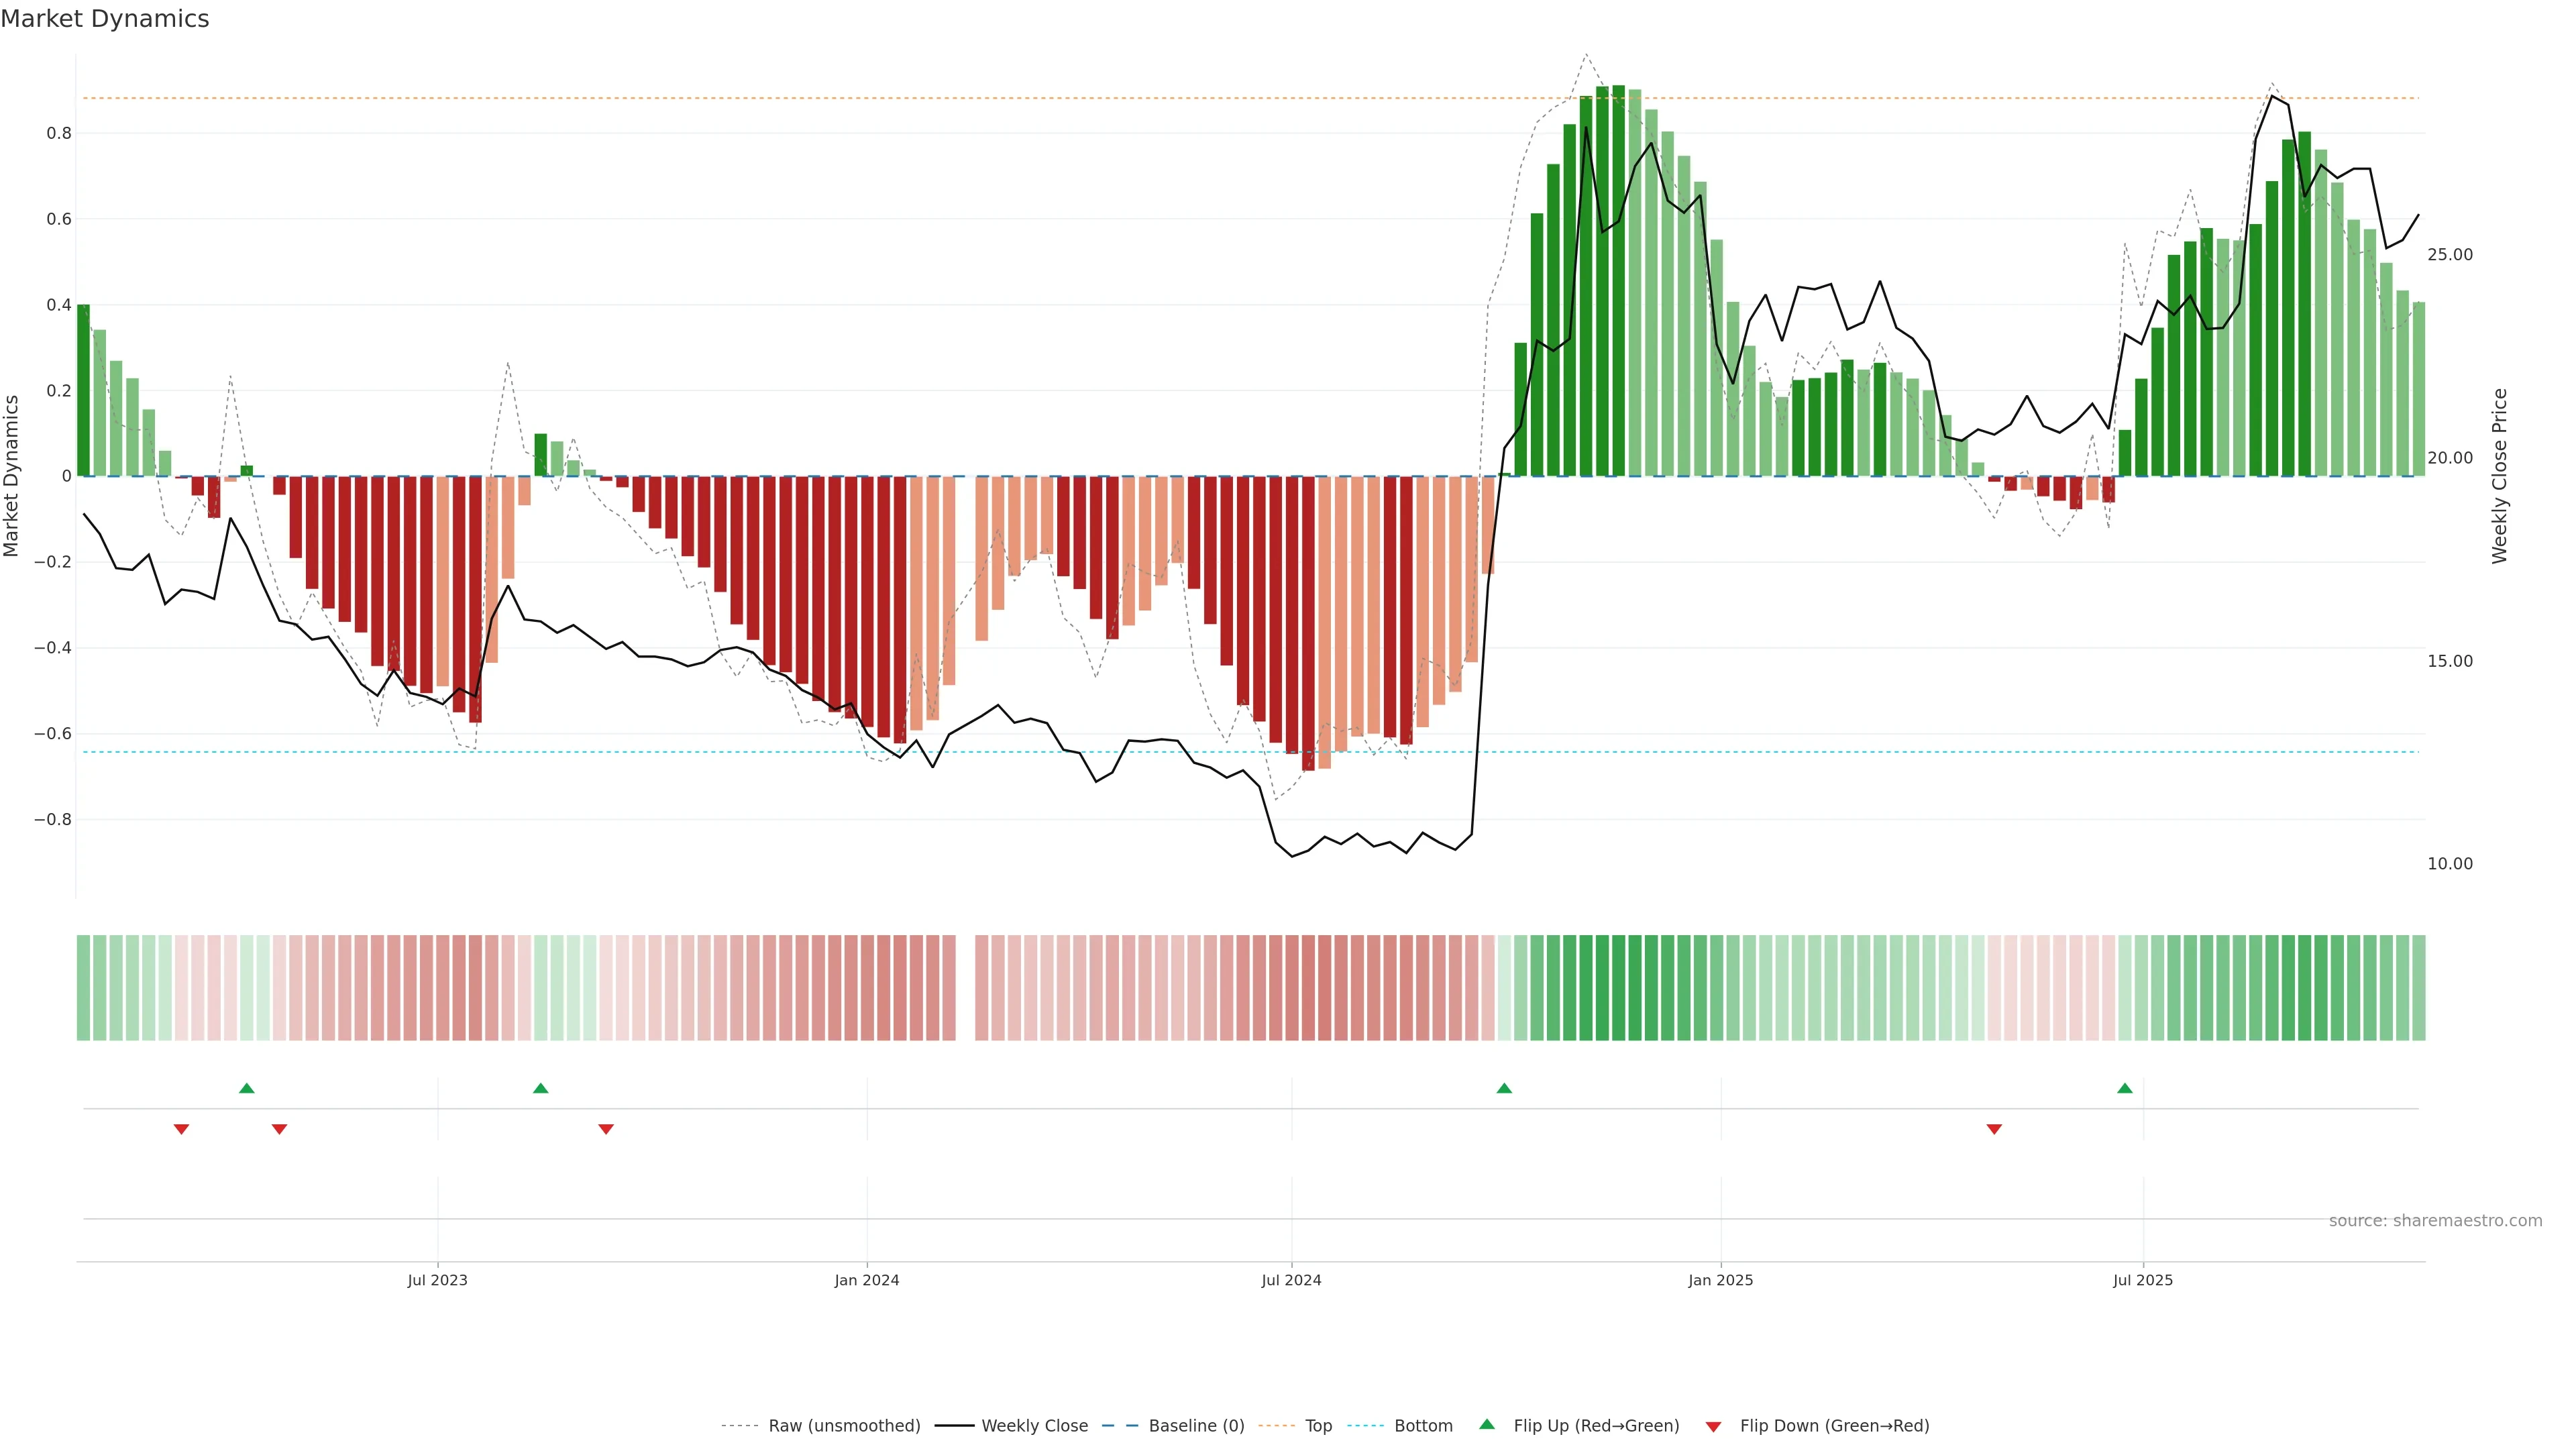The image size is (2576, 1449).
Task: Click the first green flip-up marker
Action: (247, 1088)
